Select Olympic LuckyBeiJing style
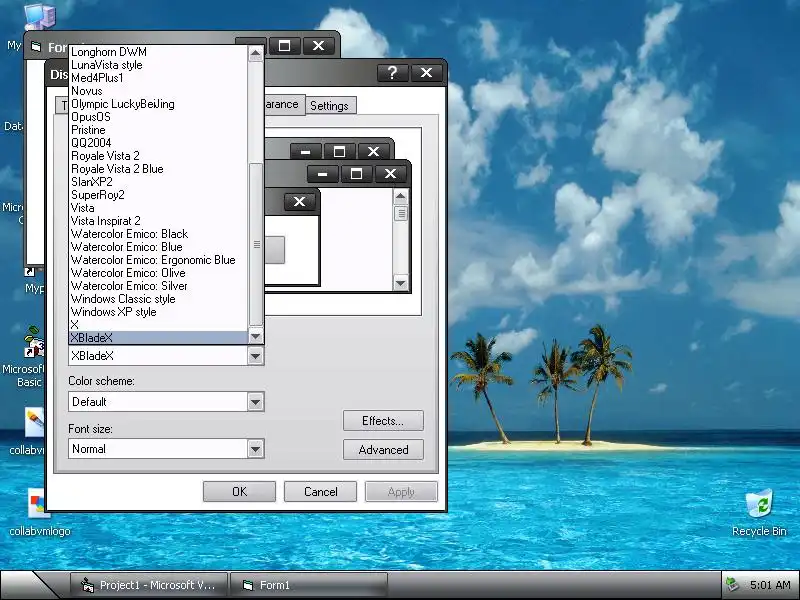Screen dimensions: 800x600 pos(158,104)
